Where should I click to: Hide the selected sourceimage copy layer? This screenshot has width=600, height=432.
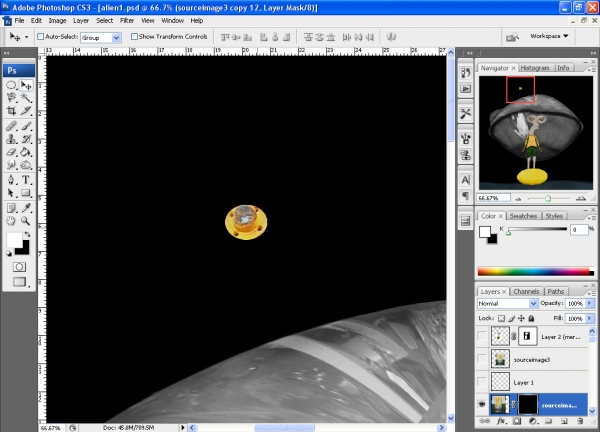[x=482, y=404]
